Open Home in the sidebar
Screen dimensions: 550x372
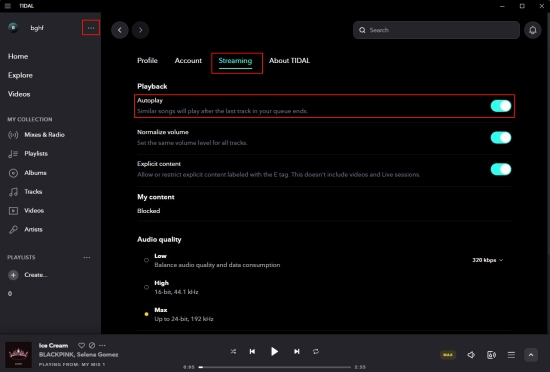click(18, 56)
